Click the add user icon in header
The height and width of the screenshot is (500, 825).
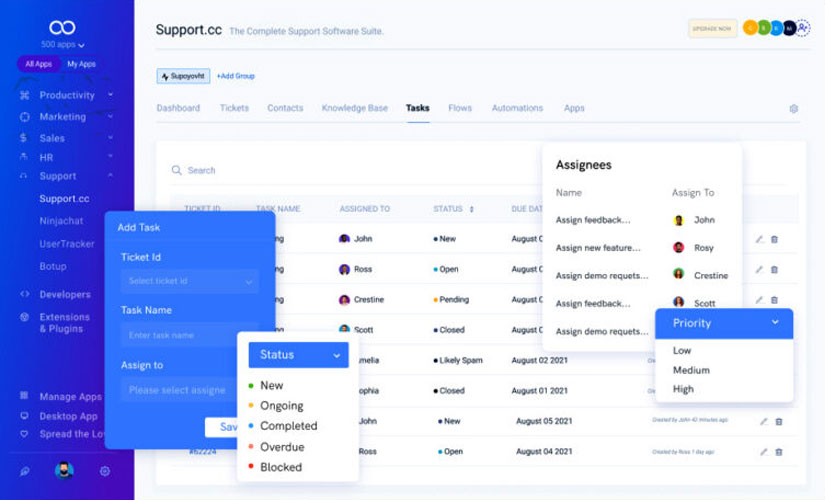point(802,28)
